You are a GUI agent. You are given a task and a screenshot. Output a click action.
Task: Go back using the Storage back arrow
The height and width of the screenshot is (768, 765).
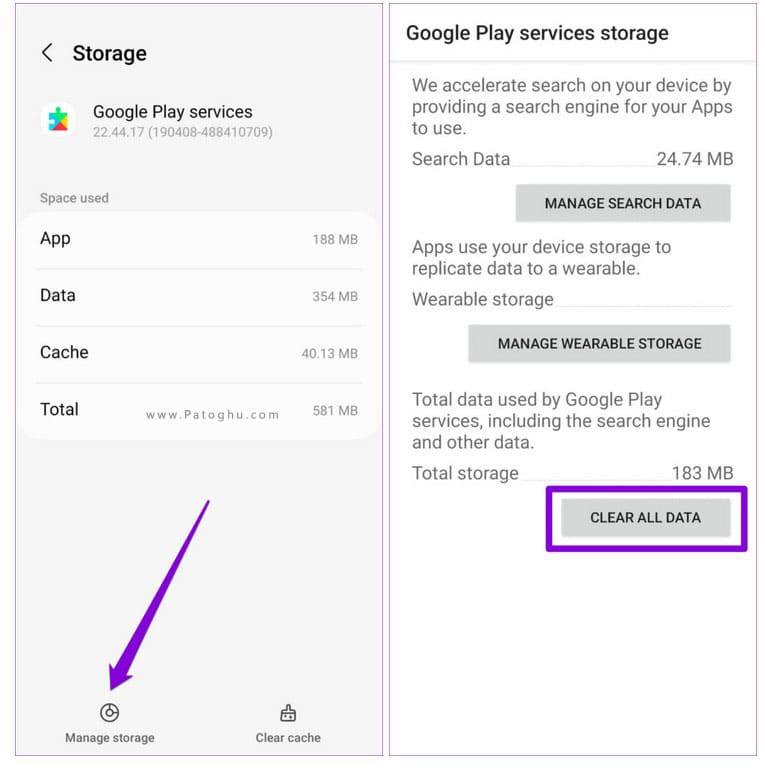[x=47, y=53]
